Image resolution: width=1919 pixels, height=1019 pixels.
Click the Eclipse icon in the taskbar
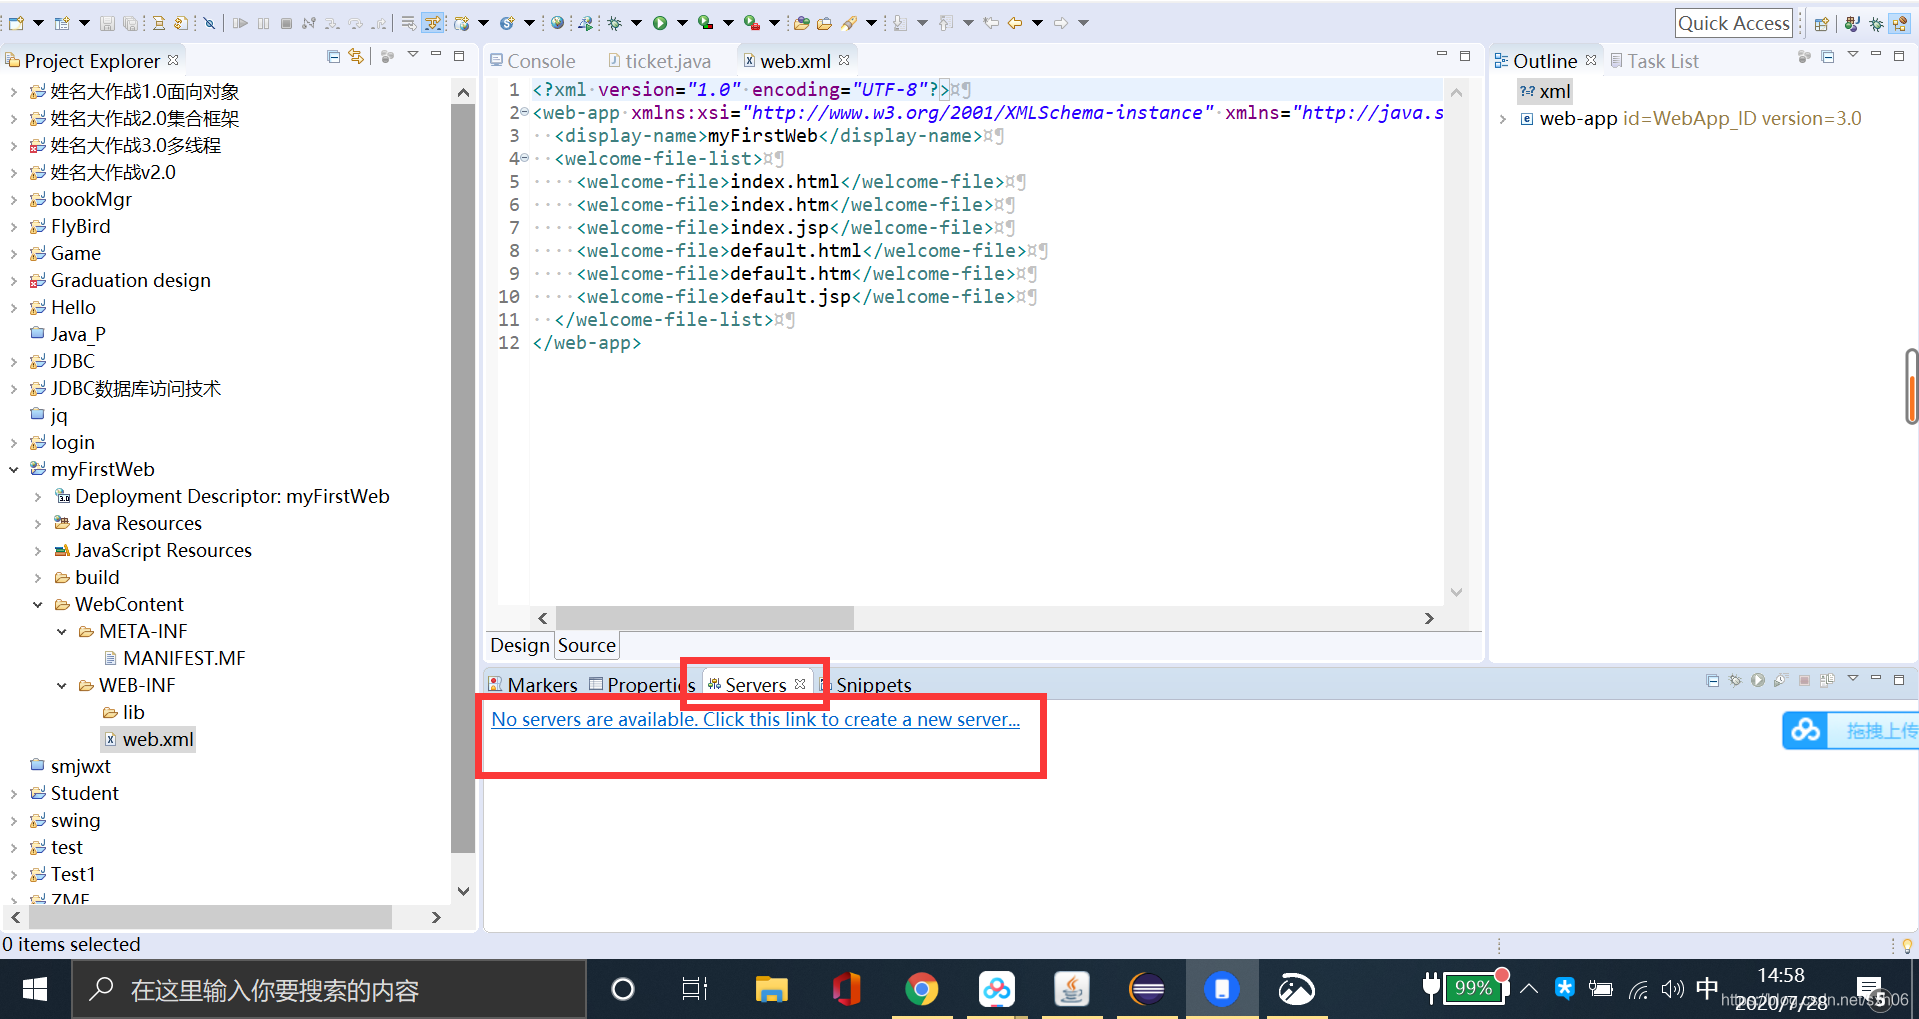click(x=1146, y=990)
